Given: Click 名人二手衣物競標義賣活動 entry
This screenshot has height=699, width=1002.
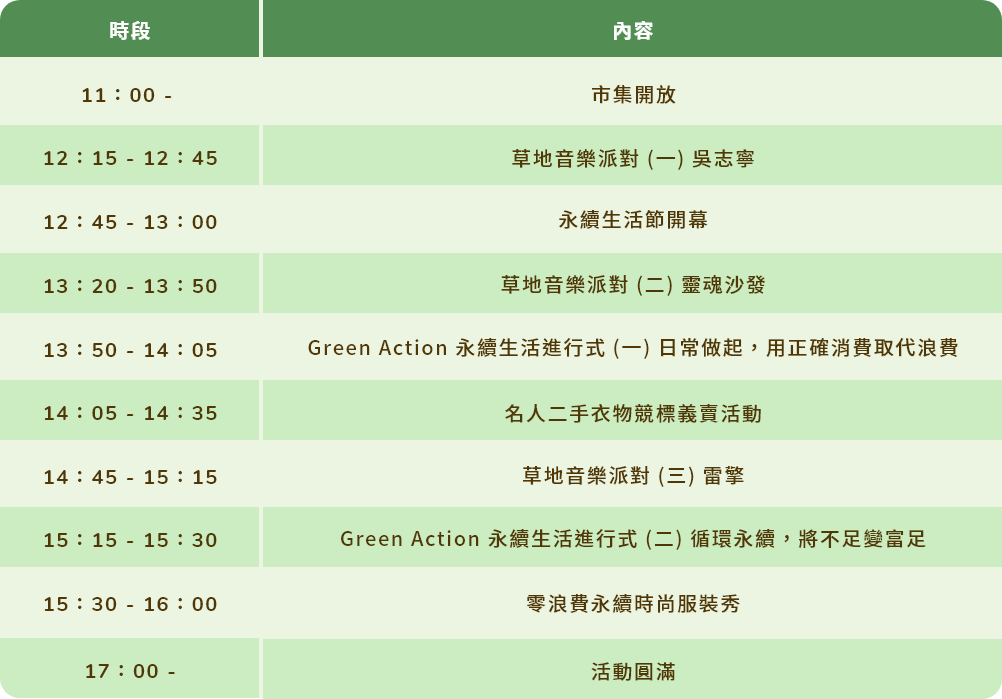Looking at the screenshot, I should [x=633, y=413].
